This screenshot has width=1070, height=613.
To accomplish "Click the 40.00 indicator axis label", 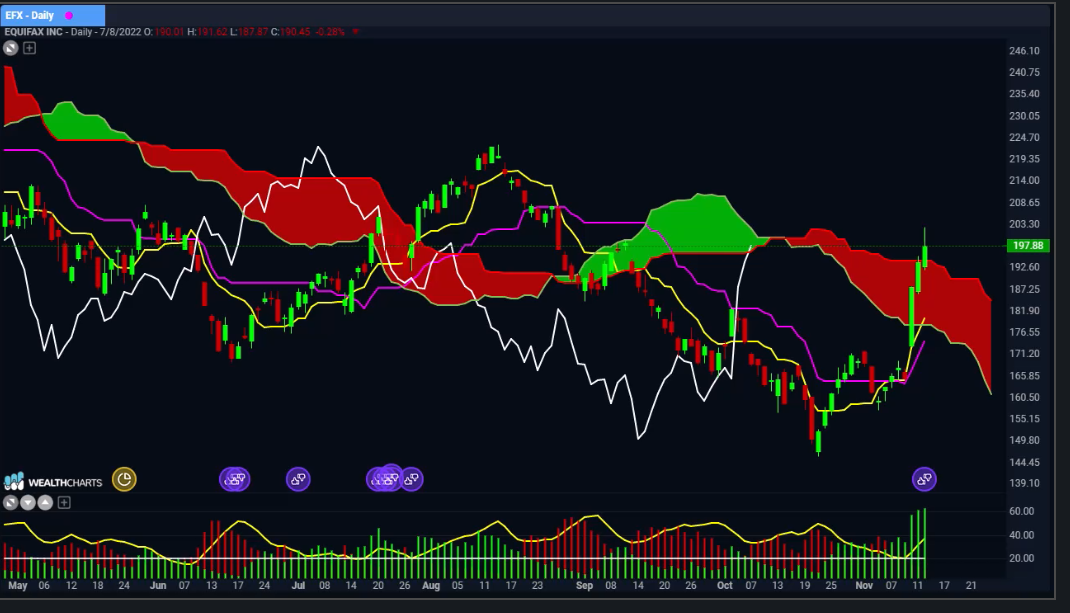I will [x=1022, y=535].
